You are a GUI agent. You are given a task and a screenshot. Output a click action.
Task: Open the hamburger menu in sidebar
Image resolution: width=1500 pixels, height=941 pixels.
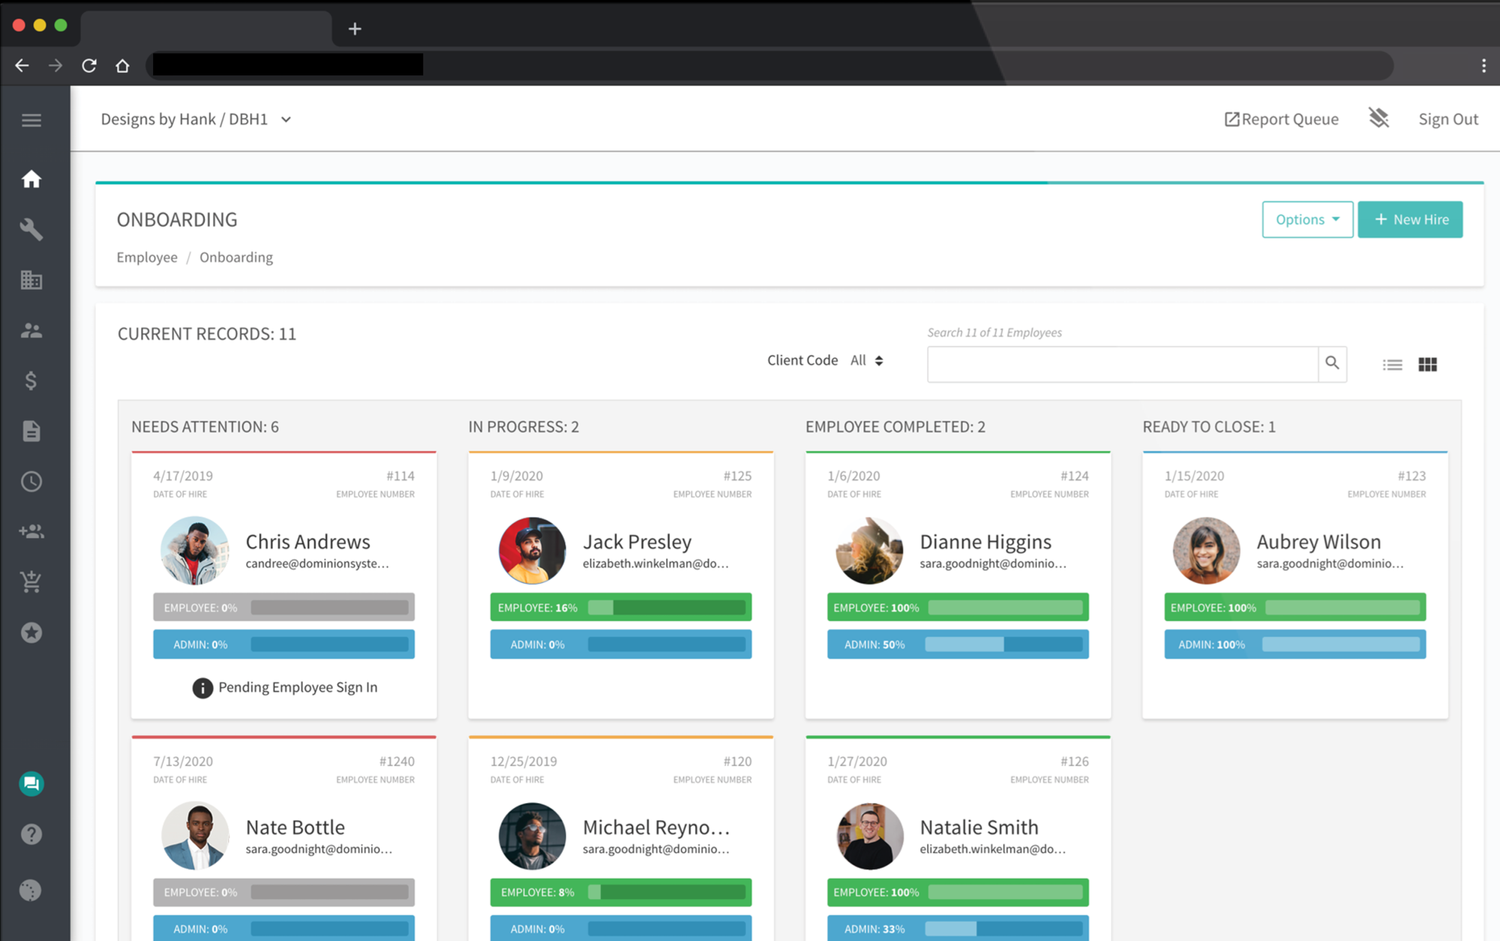(x=31, y=120)
